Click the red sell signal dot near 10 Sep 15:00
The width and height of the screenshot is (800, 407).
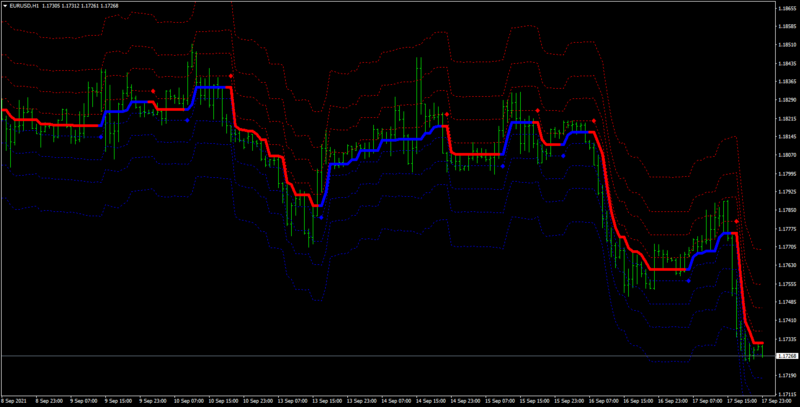click(x=231, y=76)
